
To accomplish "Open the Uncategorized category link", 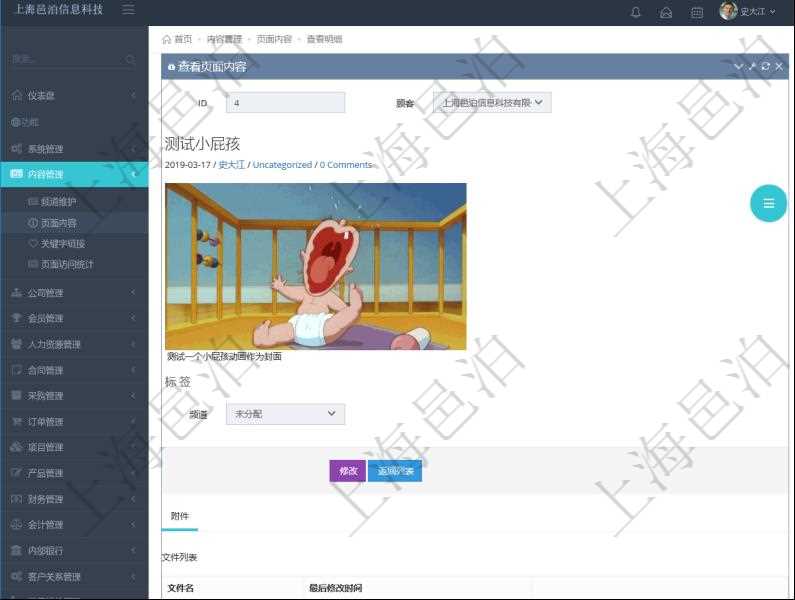I will (x=282, y=165).
